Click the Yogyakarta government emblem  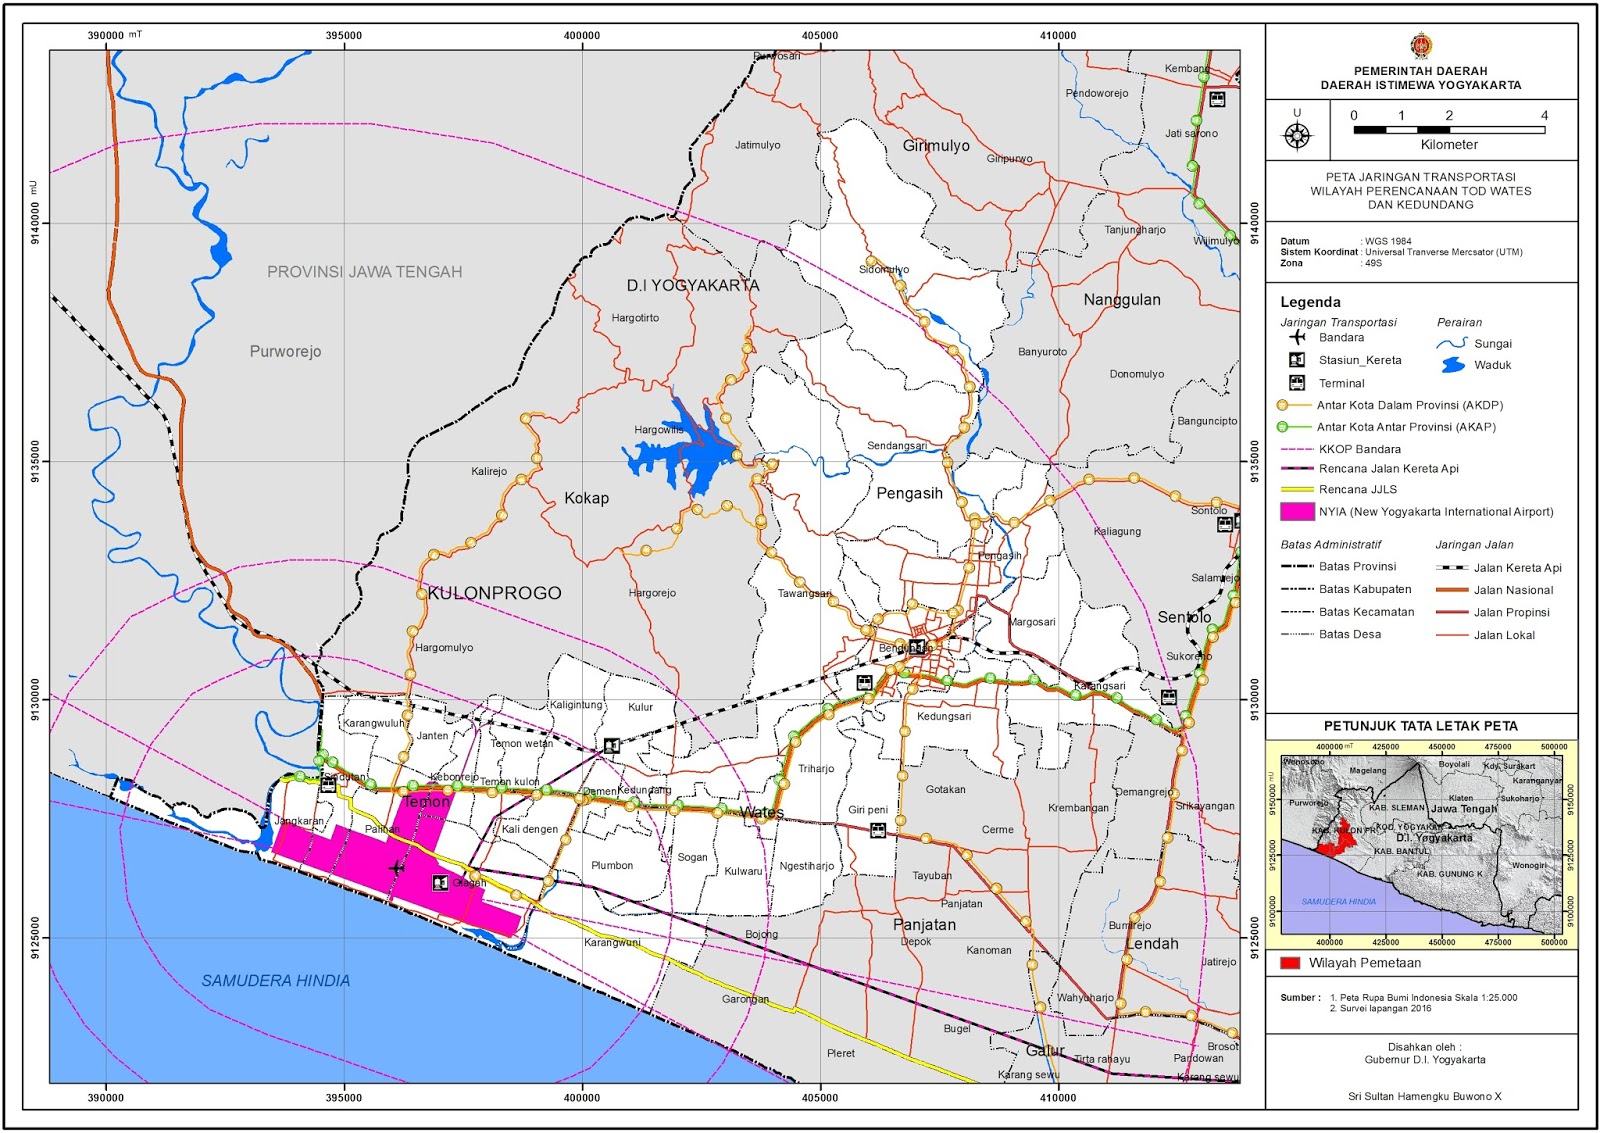(x=1420, y=46)
